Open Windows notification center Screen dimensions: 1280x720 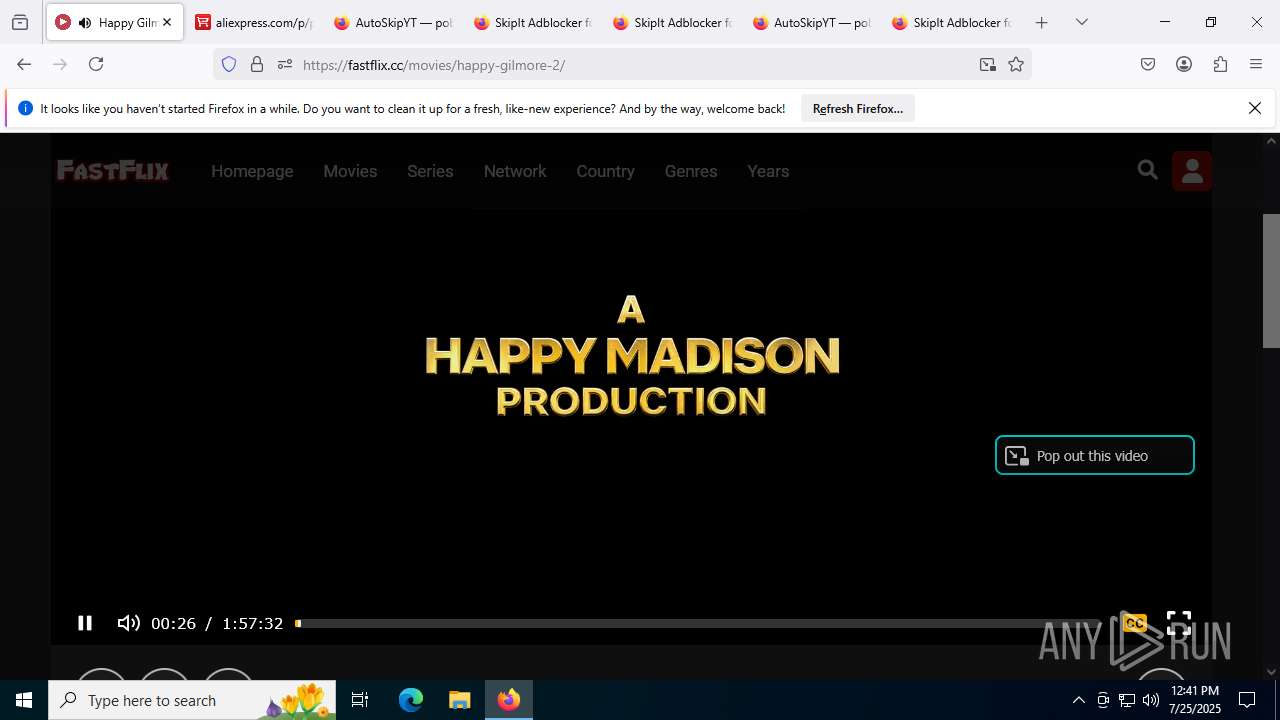(1247, 700)
